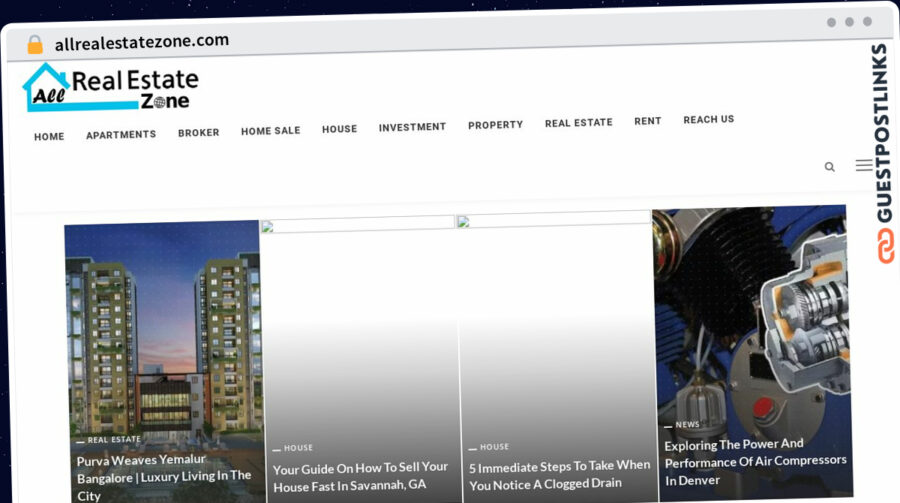Open the Property menu item
This screenshot has width=900, height=503.
[x=495, y=125]
